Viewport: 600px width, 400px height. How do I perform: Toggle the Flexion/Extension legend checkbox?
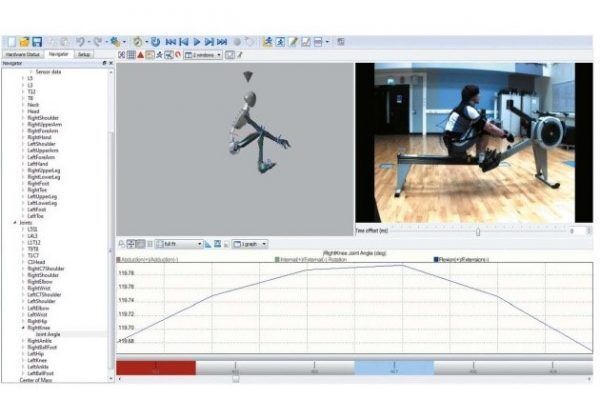pos(437,259)
